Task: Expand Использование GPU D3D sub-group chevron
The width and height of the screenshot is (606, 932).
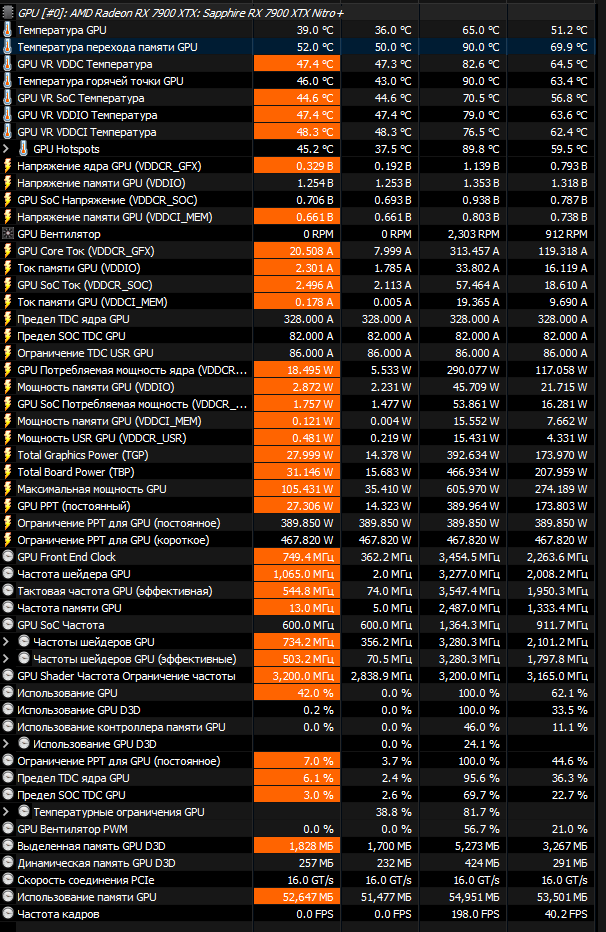Action: pos(6,744)
